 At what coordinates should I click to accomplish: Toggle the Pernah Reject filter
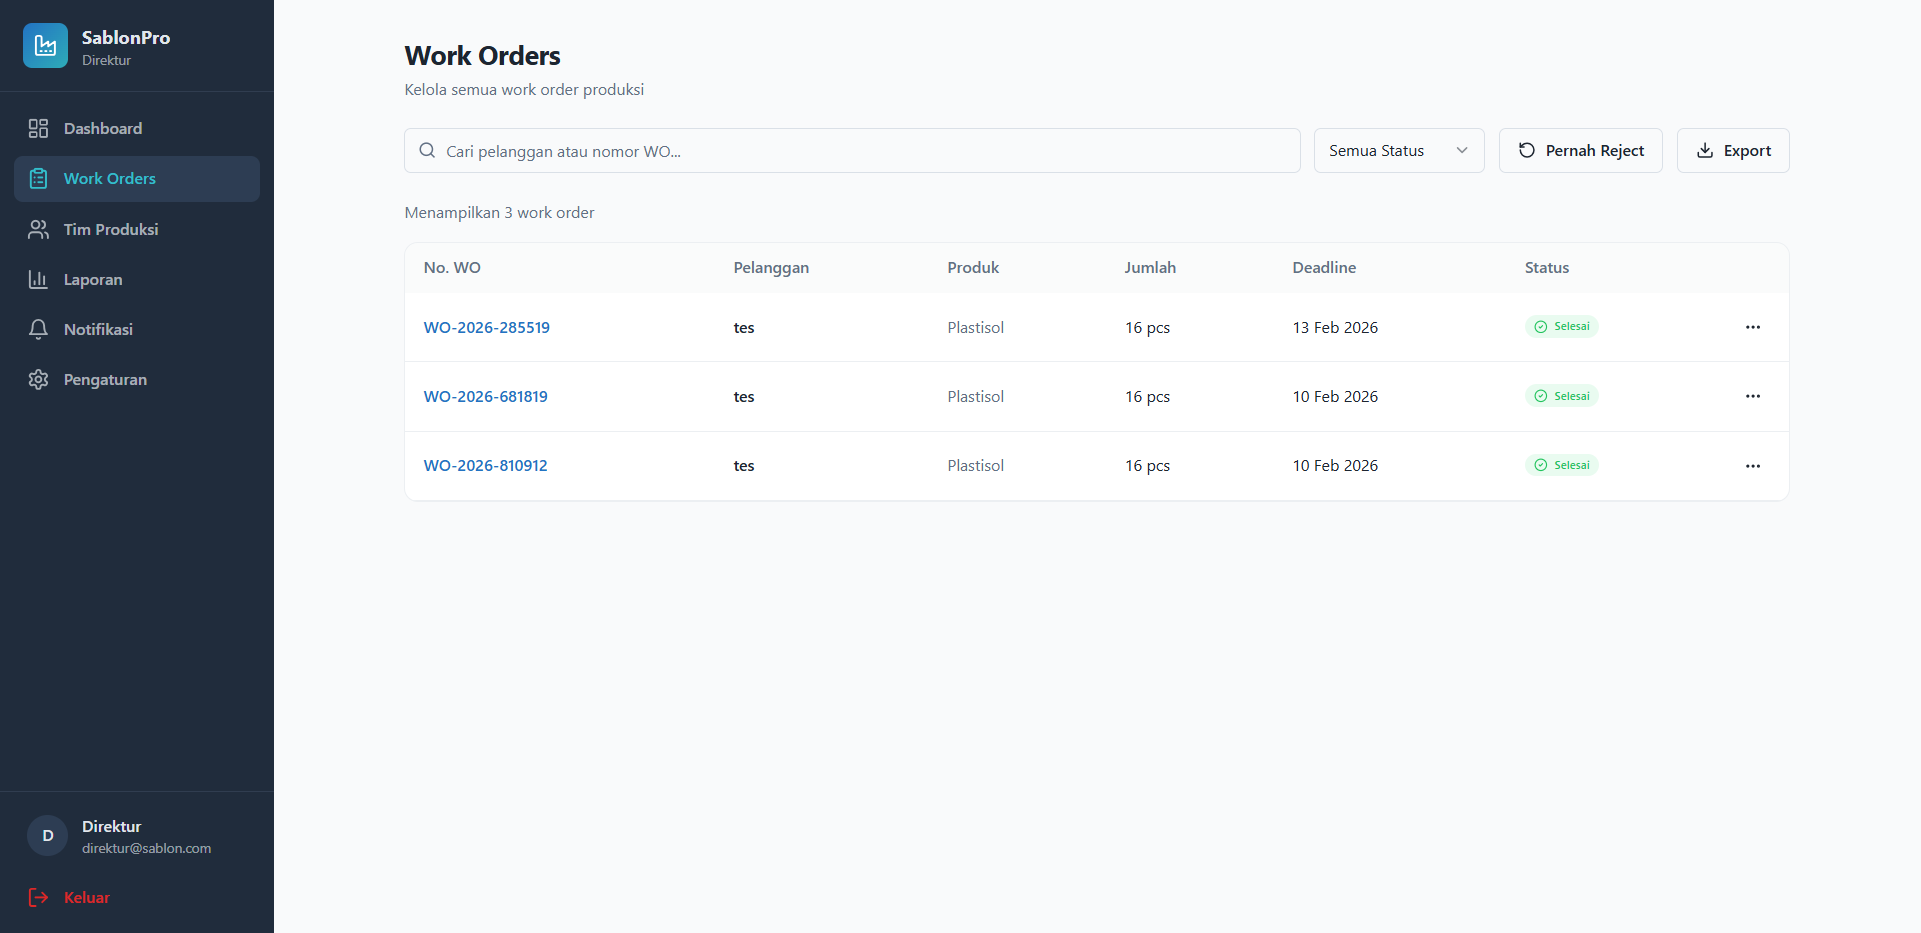[1580, 150]
